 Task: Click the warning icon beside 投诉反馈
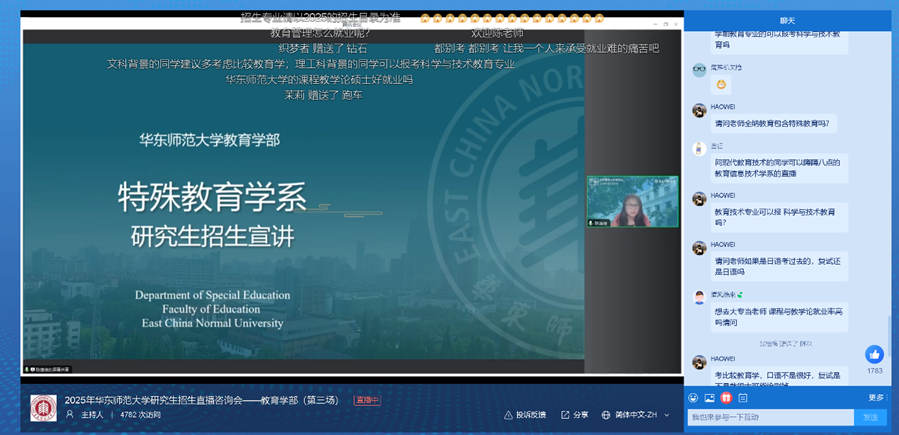click(x=508, y=415)
